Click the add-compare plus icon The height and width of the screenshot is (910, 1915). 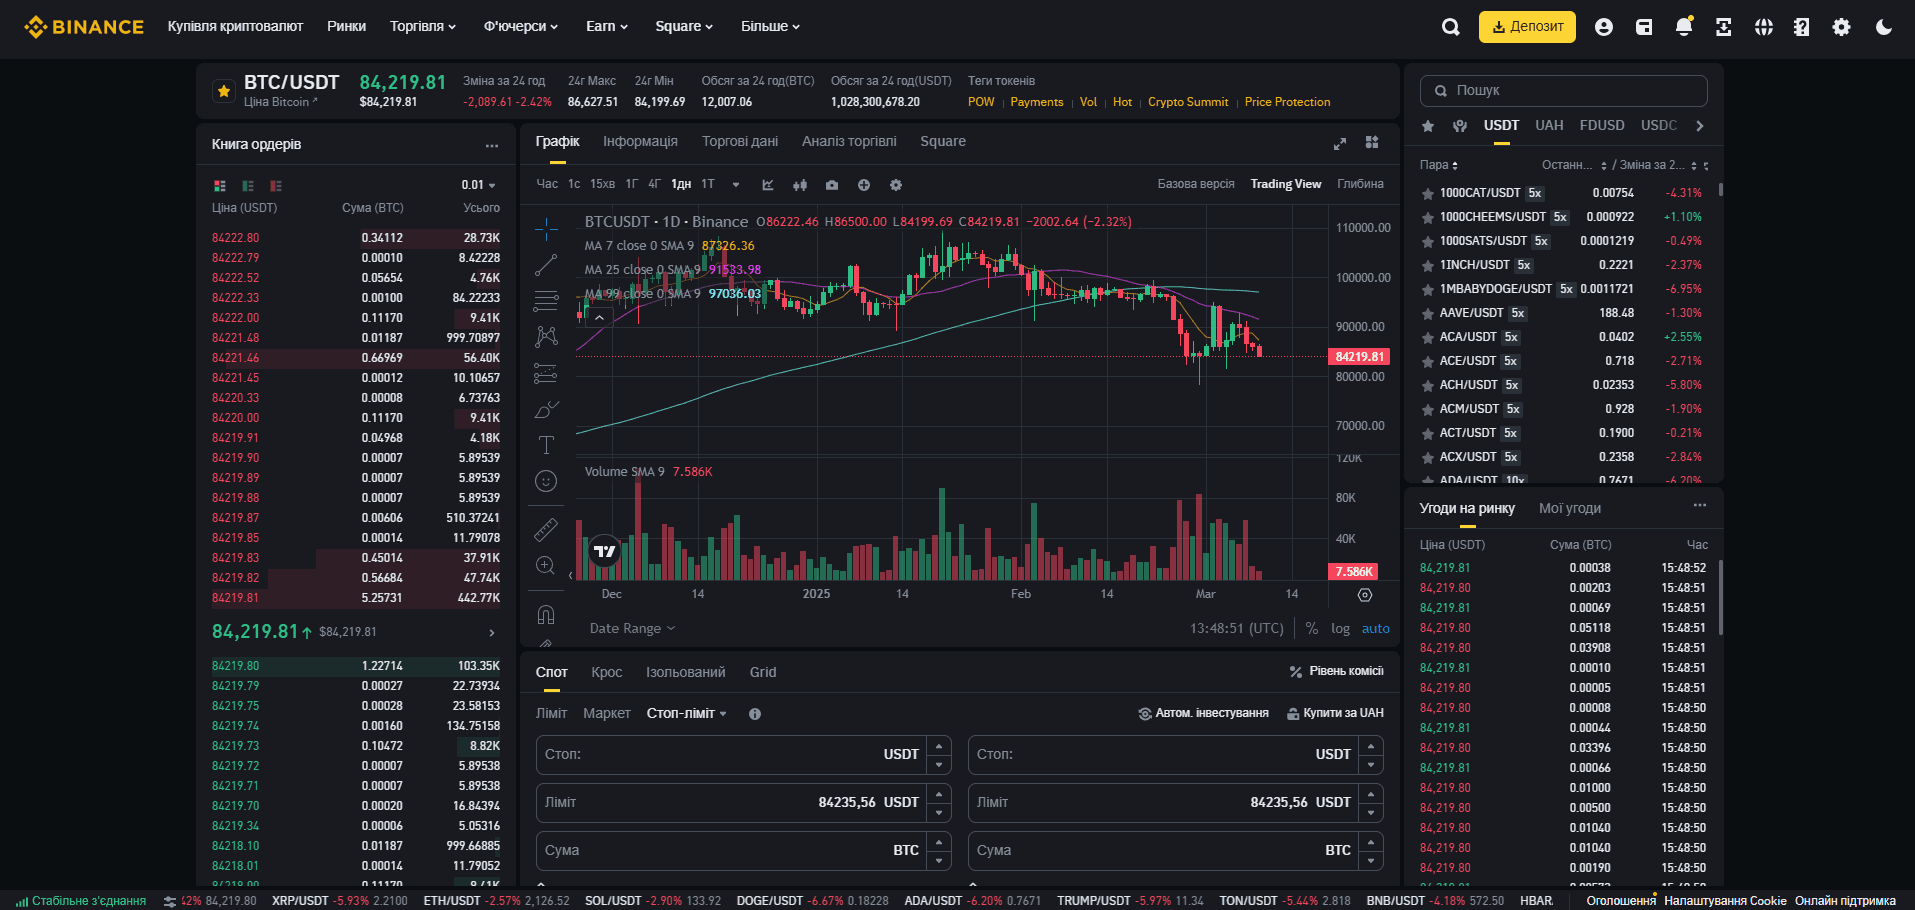coord(864,185)
